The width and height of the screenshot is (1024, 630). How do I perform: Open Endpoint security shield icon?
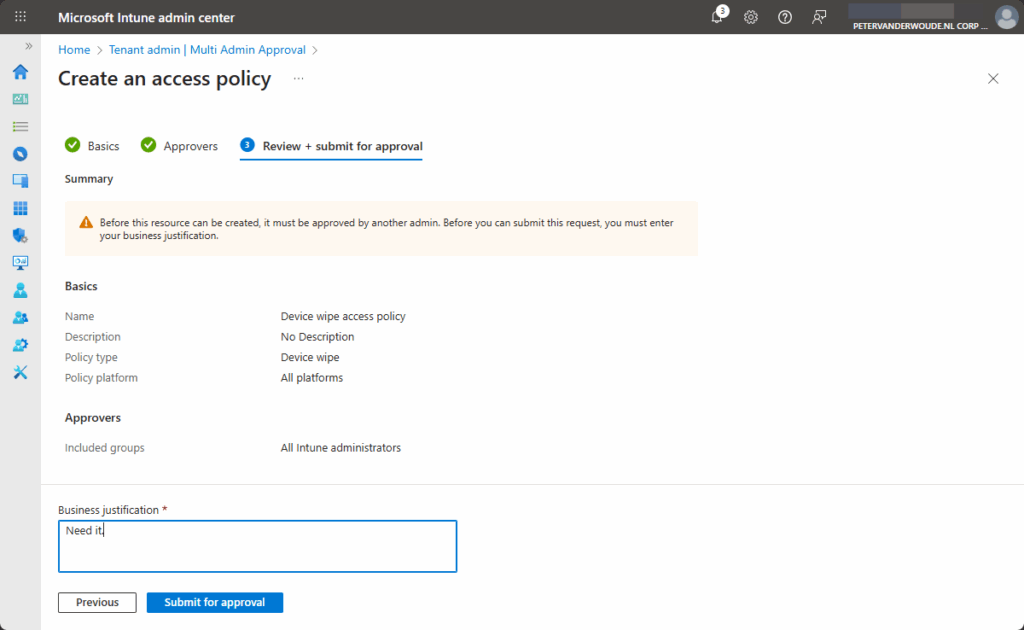[x=20, y=235]
